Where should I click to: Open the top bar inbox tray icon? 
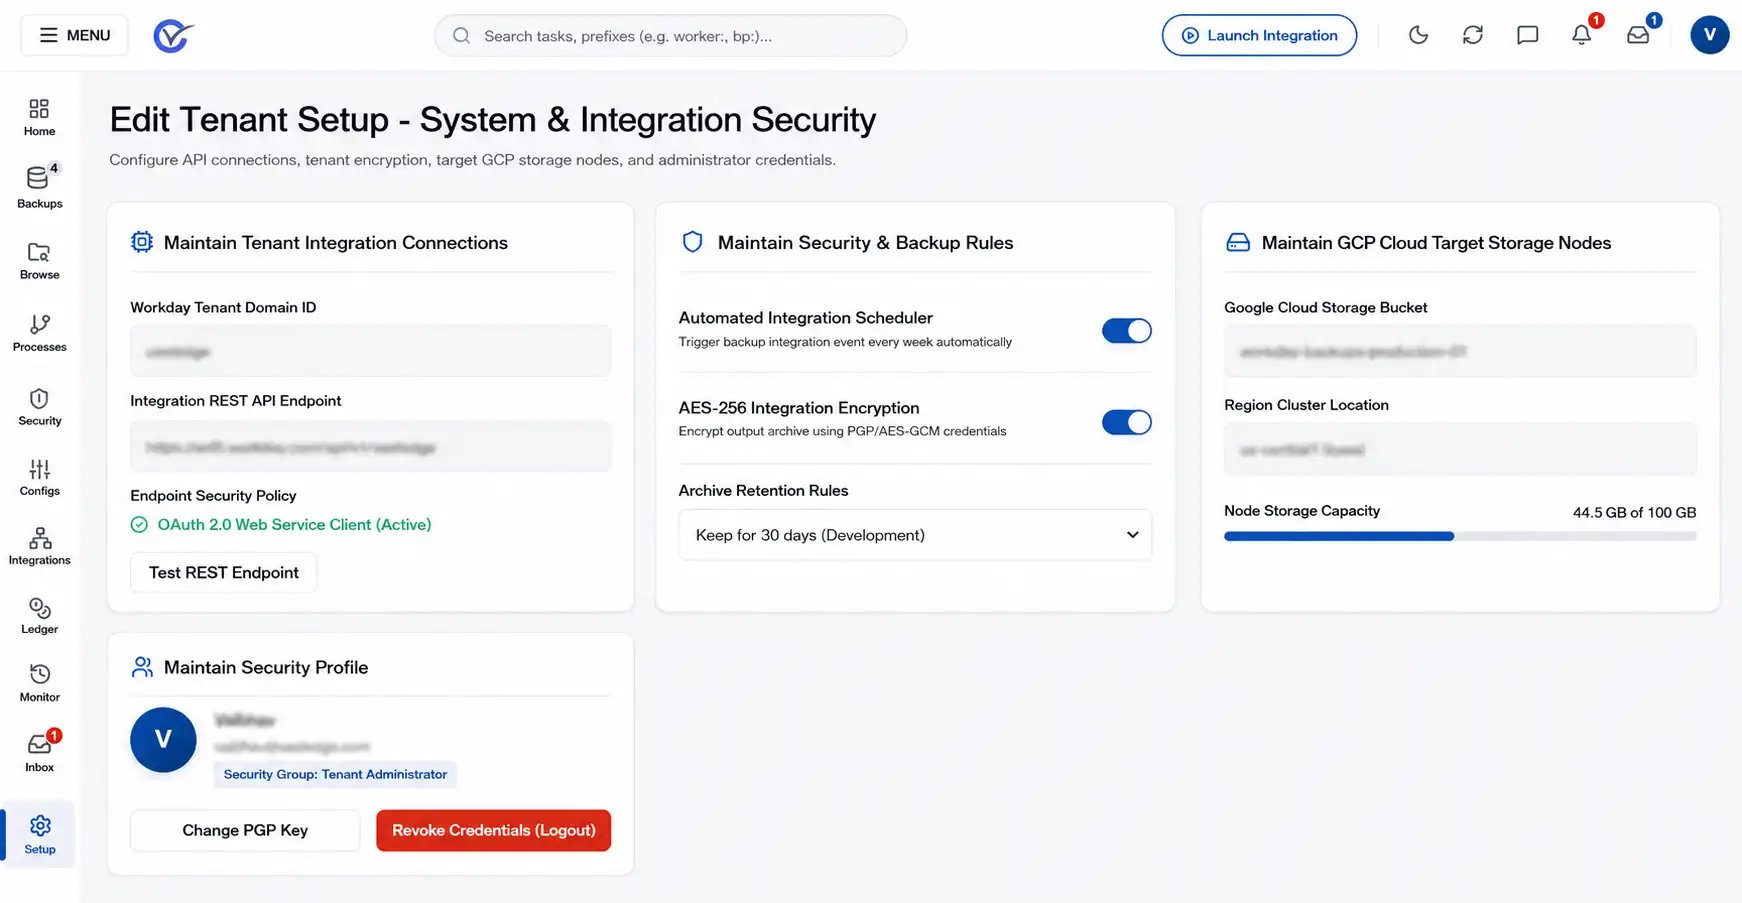pos(1638,35)
